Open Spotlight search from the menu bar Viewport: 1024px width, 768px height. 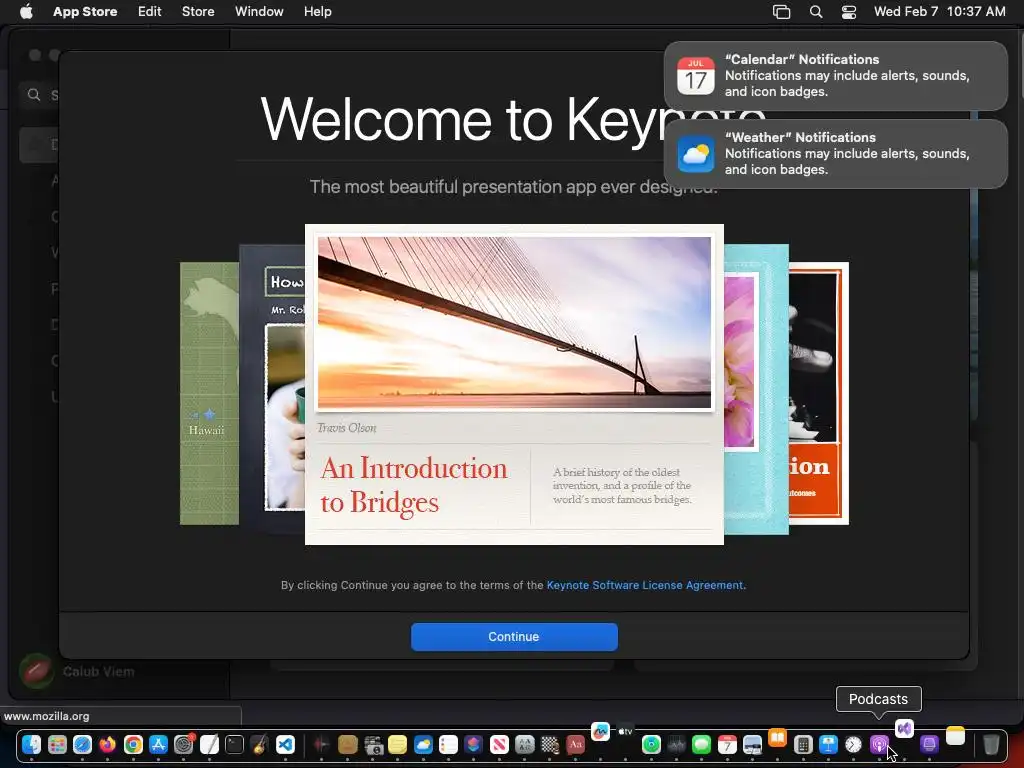tap(816, 11)
